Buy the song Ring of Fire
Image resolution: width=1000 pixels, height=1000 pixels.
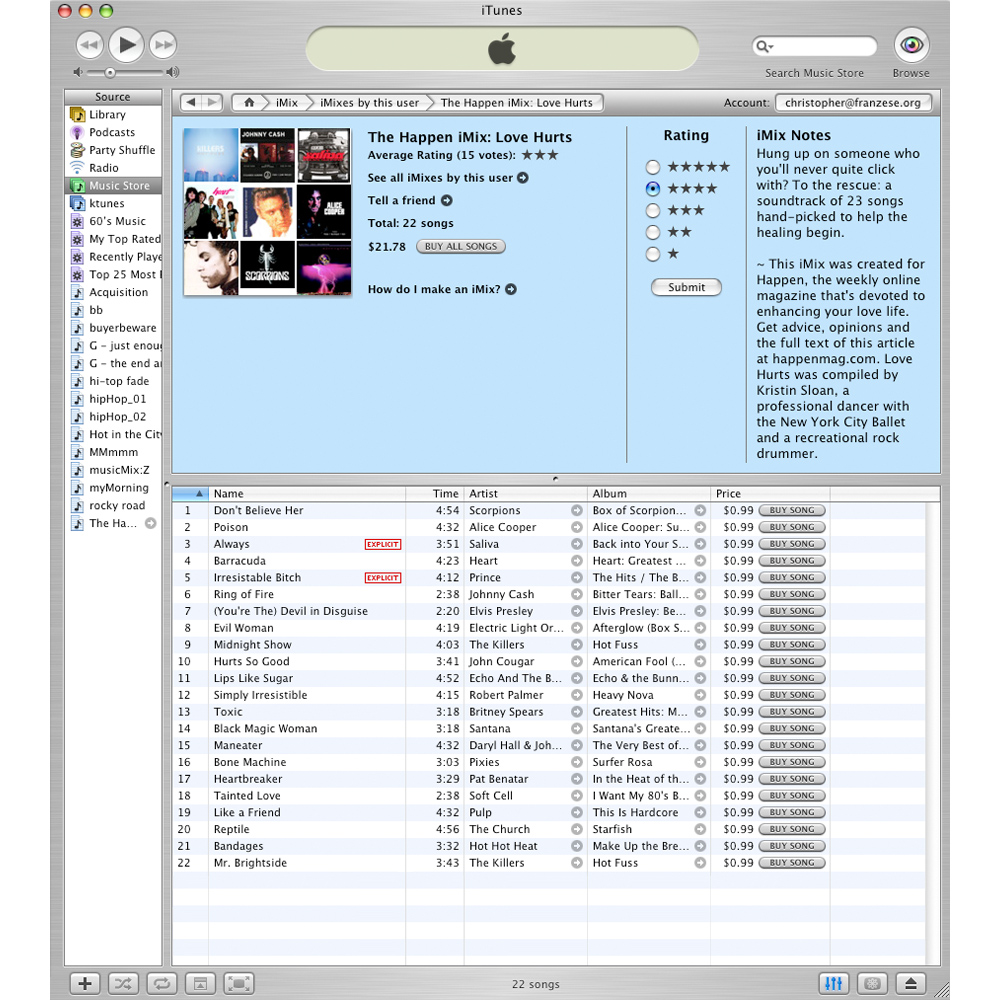(791, 594)
